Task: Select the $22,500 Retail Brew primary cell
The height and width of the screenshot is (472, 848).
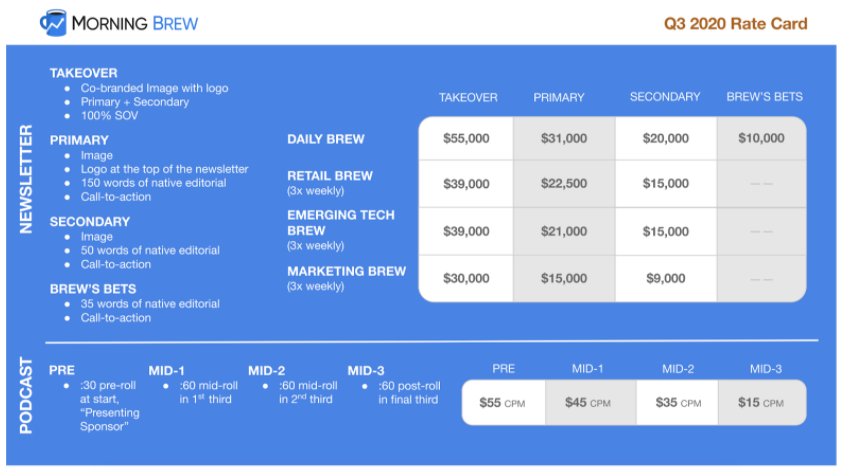Action: point(564,184)
